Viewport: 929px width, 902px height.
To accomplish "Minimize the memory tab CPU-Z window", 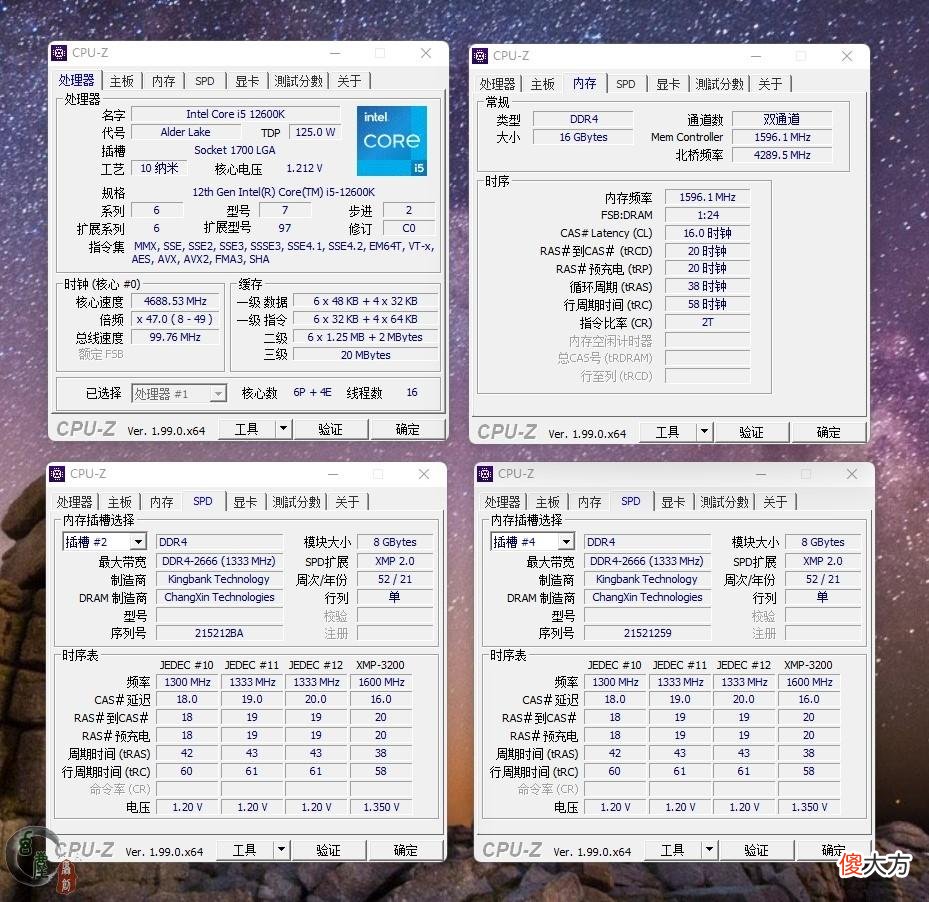I will click(756, 56).
